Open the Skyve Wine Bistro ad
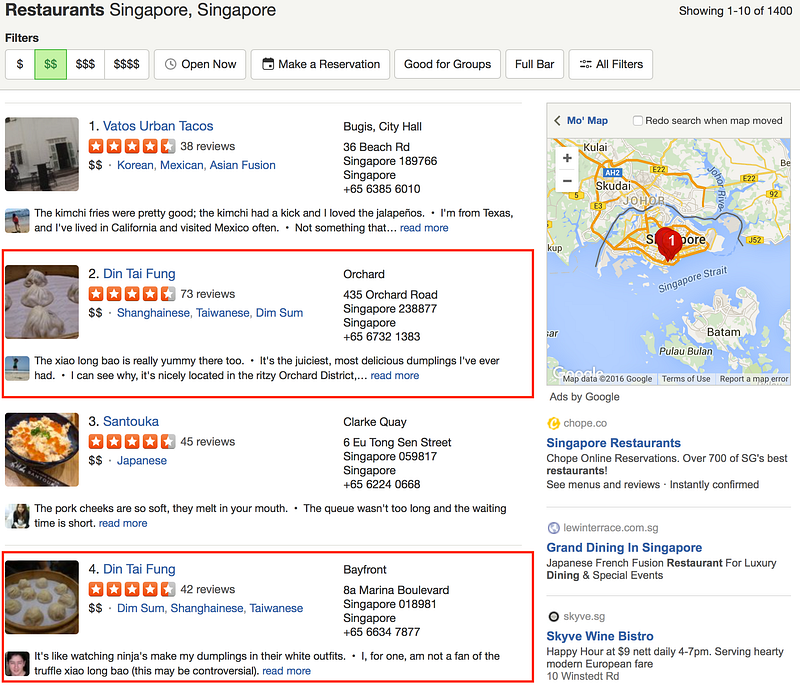The image size is (800, 686). pos(599,637)
